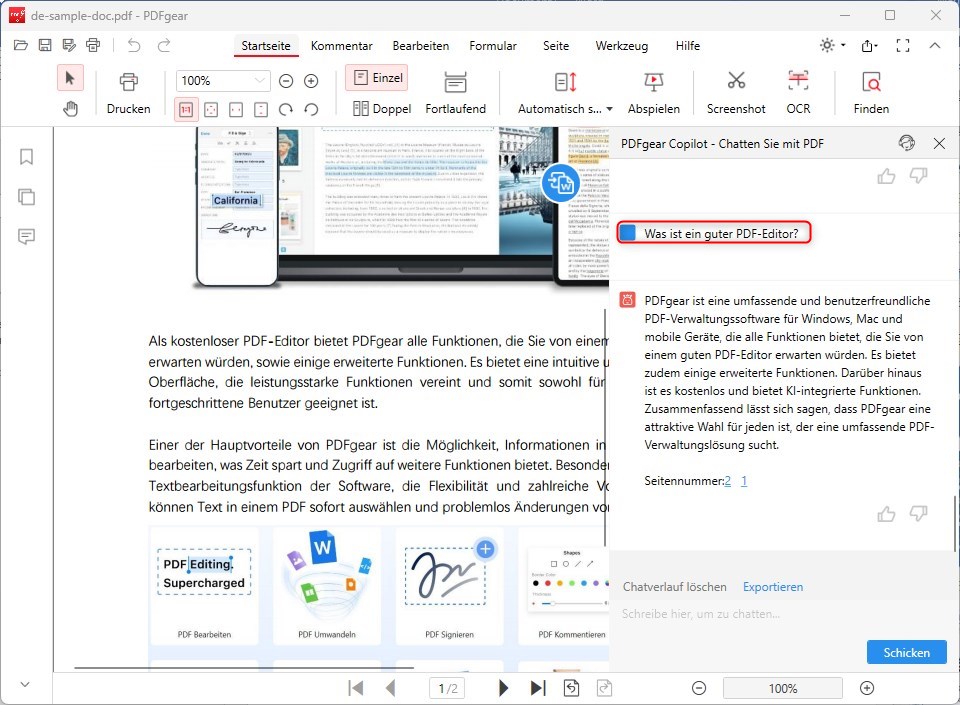Image resolution: width=960 pixels, height=705 pixels.
Task: Open the share export dropdown
Action: point(869,45)
